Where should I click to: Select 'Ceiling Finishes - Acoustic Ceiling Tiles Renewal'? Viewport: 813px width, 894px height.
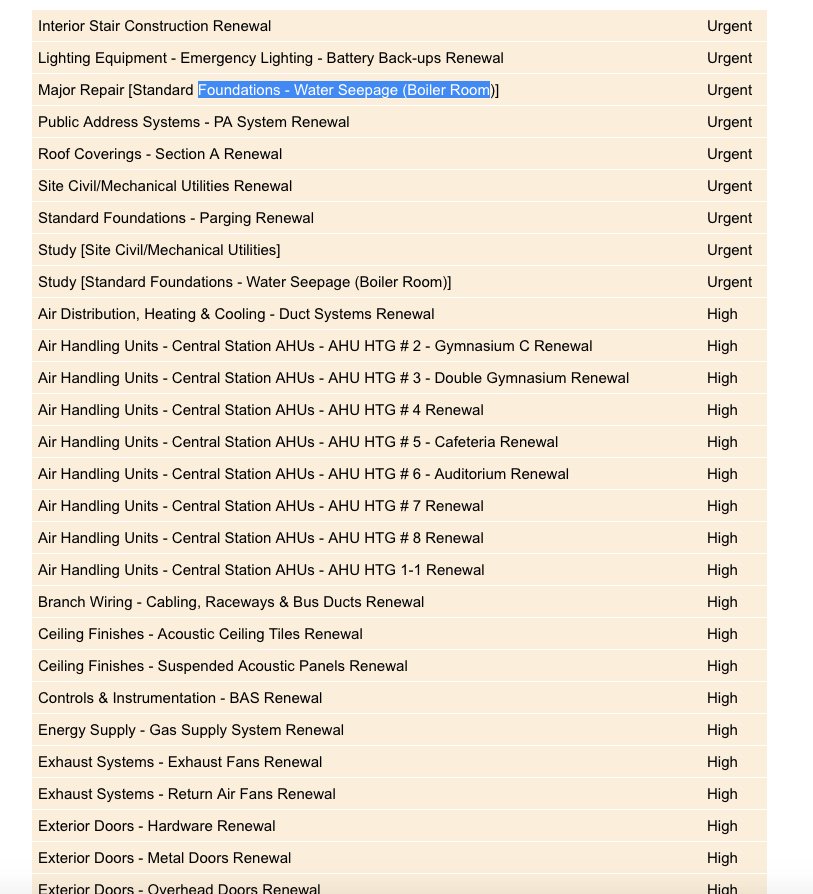200,634
